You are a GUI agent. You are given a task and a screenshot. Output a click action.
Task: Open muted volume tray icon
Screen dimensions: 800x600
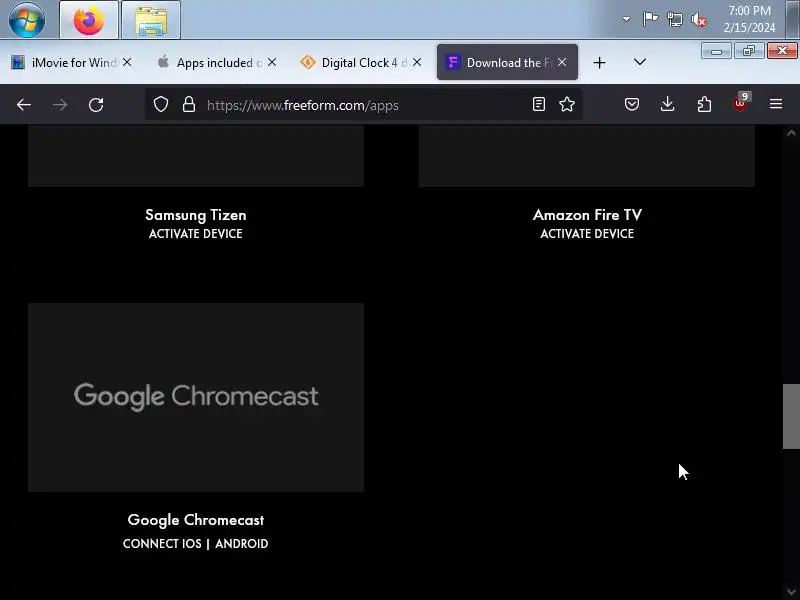click(699, 20)
